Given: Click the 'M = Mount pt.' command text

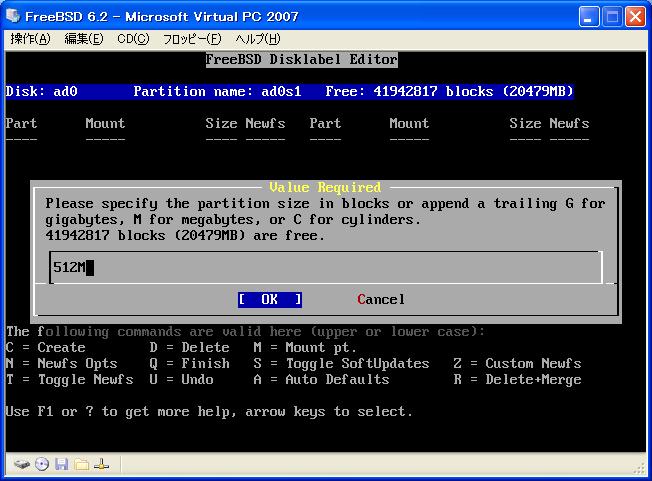Looking at the screenshot, I should (305, 348).
